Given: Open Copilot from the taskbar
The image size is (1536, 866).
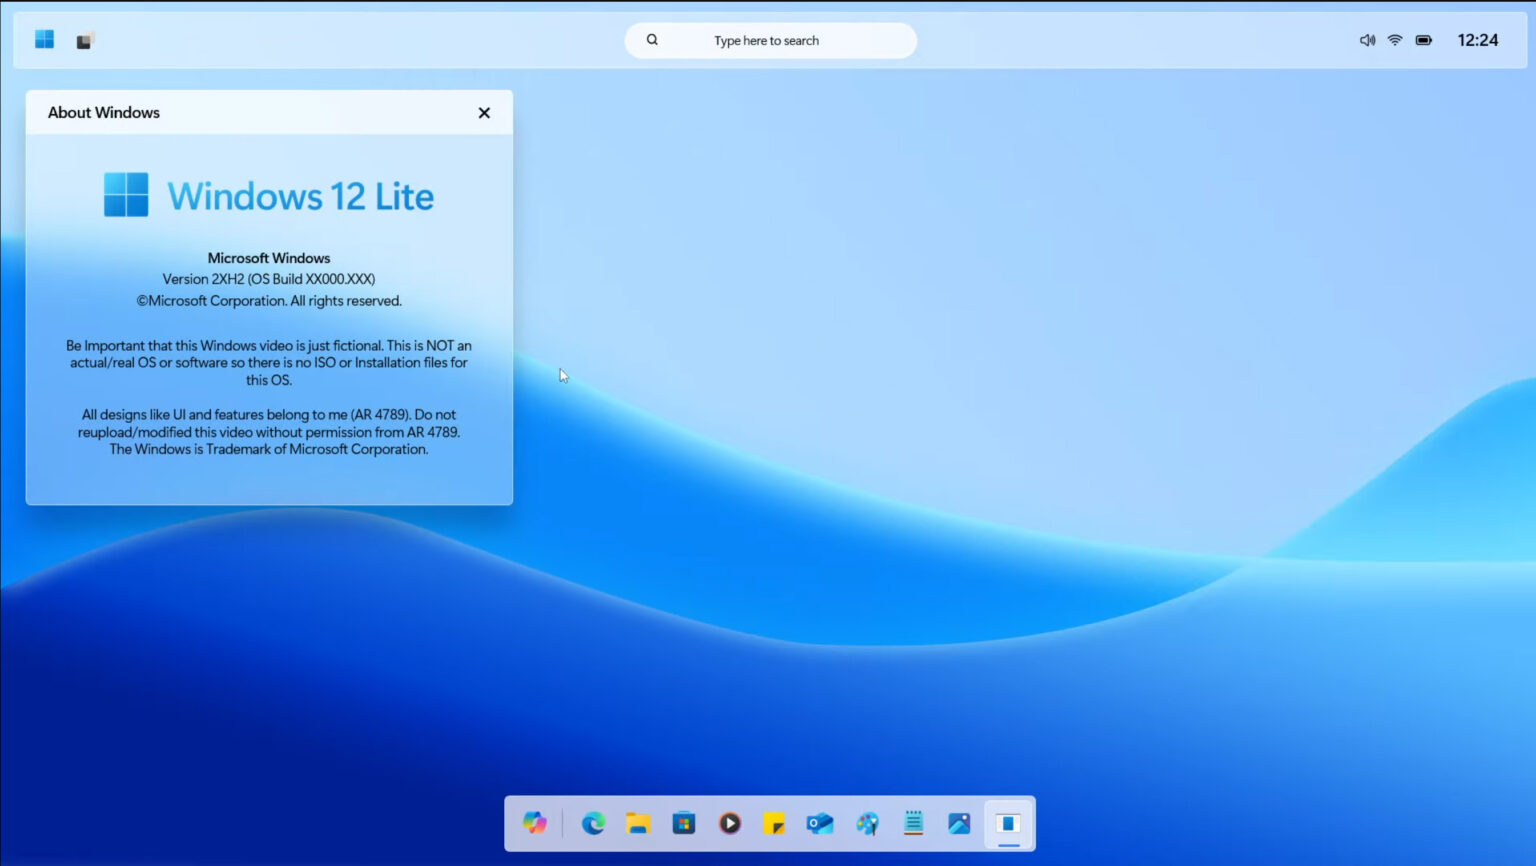Looking at the screenshot, I should 535,823.
